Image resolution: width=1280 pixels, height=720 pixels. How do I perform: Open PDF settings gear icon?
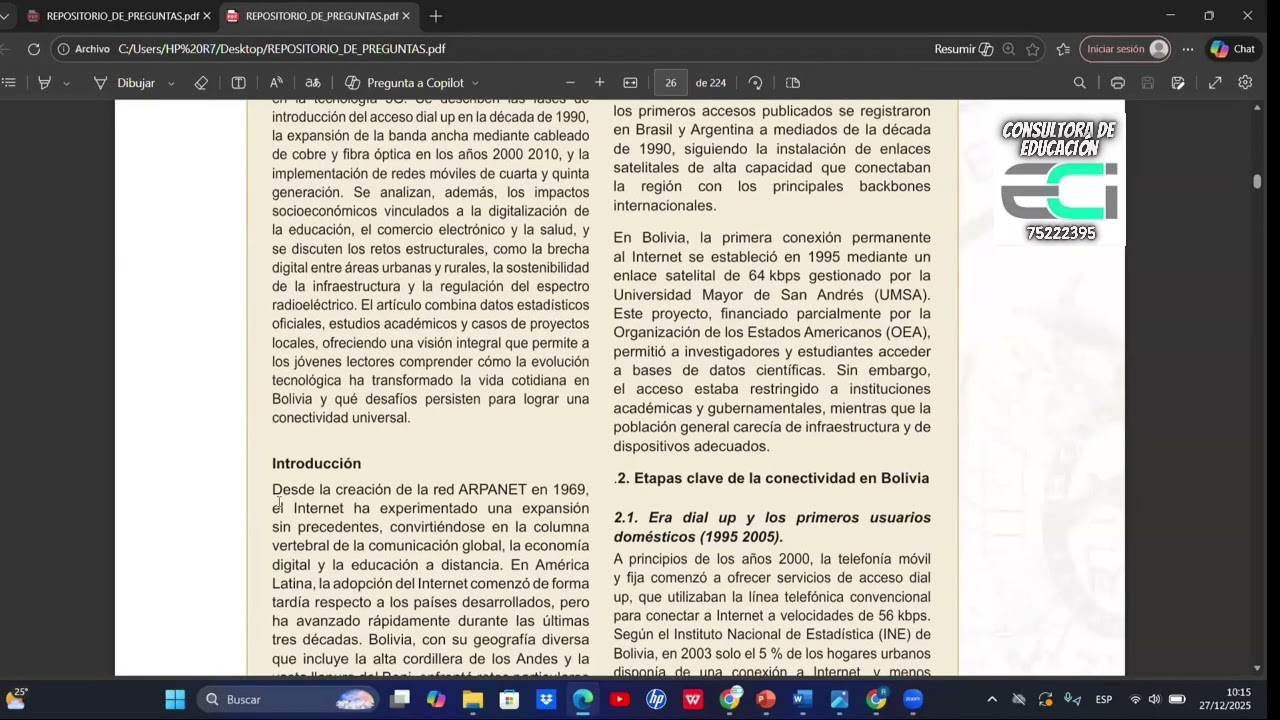[x=1245, y=83]
